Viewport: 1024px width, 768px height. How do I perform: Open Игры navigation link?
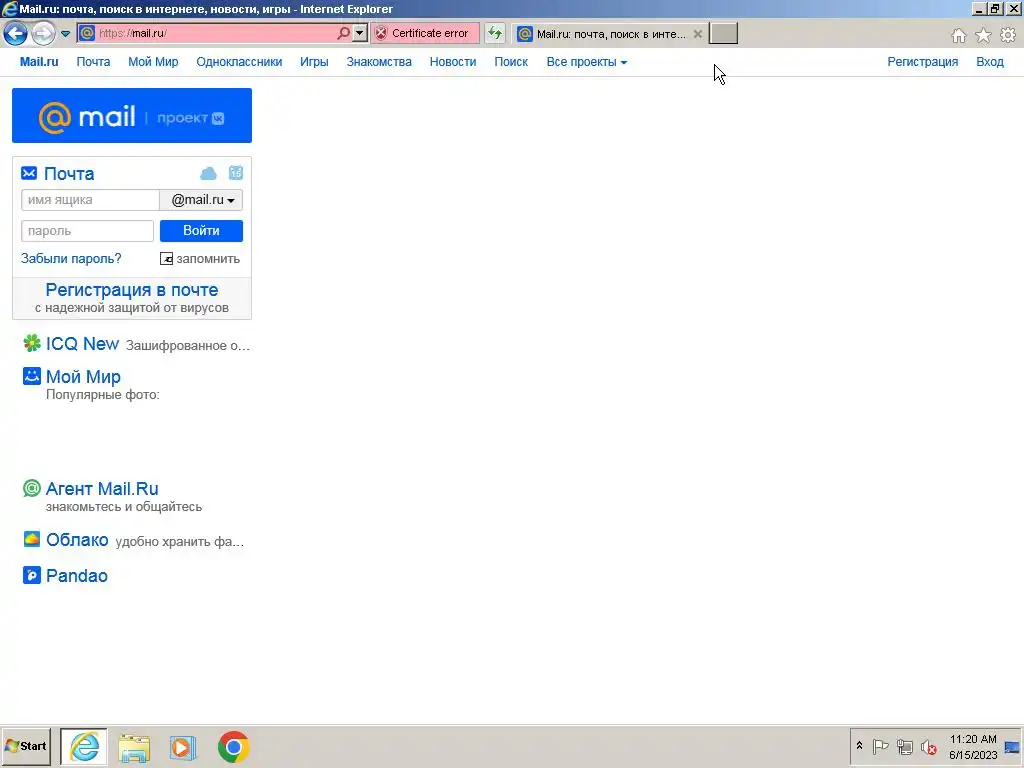point(314,61)
